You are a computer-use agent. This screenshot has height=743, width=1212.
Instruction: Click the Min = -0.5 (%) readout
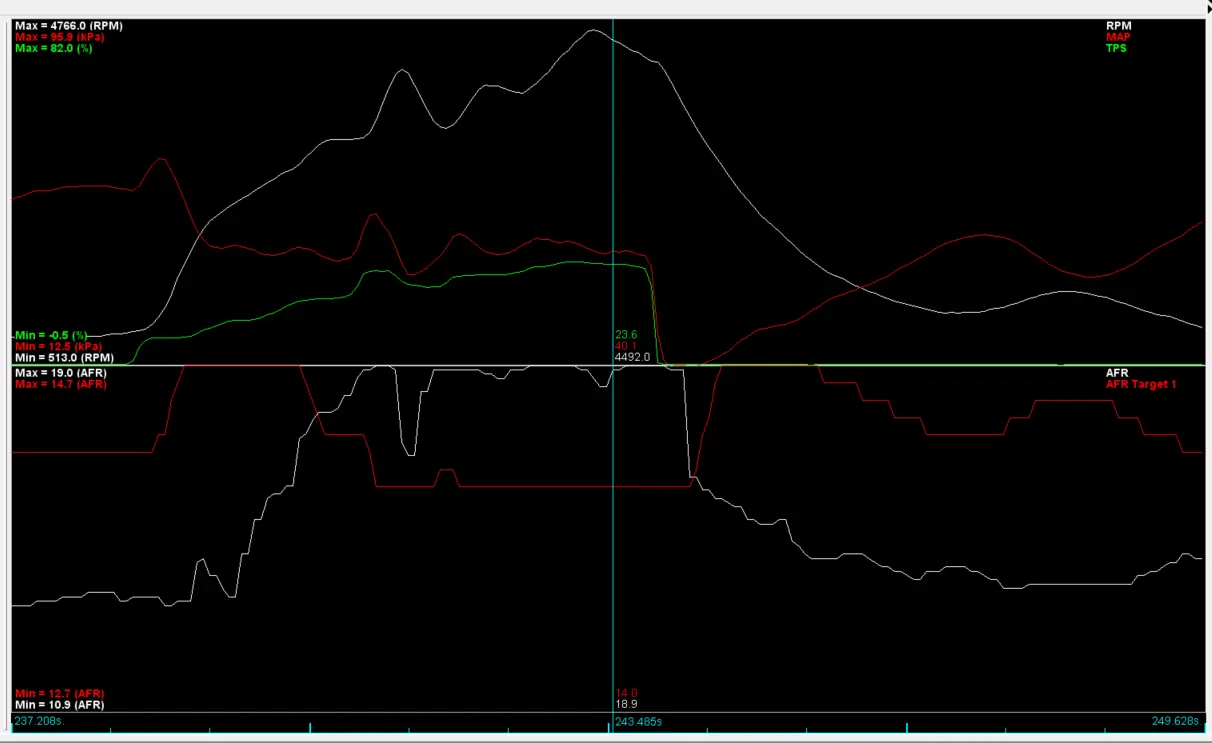[51, 335]
